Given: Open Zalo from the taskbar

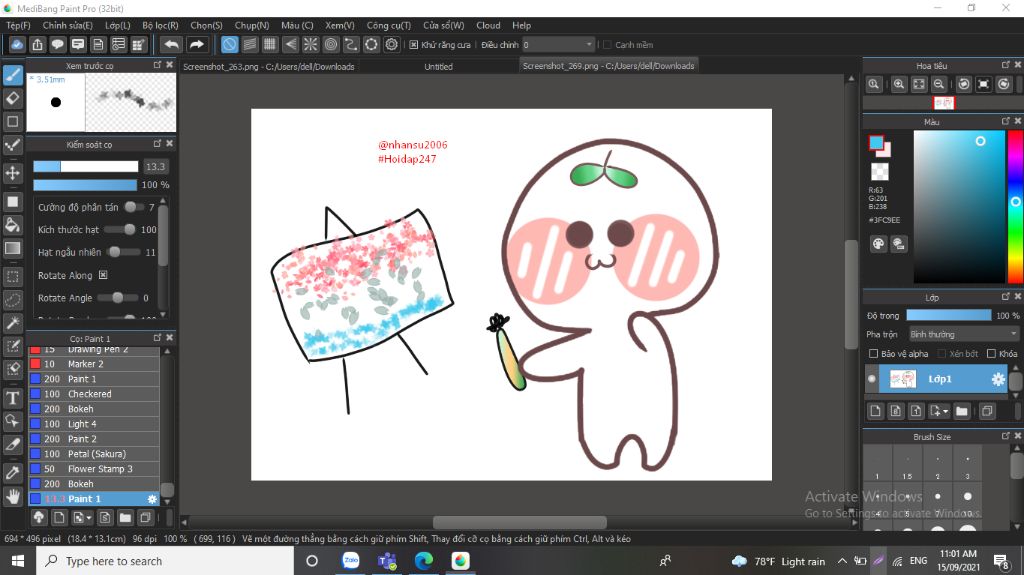Looking at the screenshot, I should [351, 561].
